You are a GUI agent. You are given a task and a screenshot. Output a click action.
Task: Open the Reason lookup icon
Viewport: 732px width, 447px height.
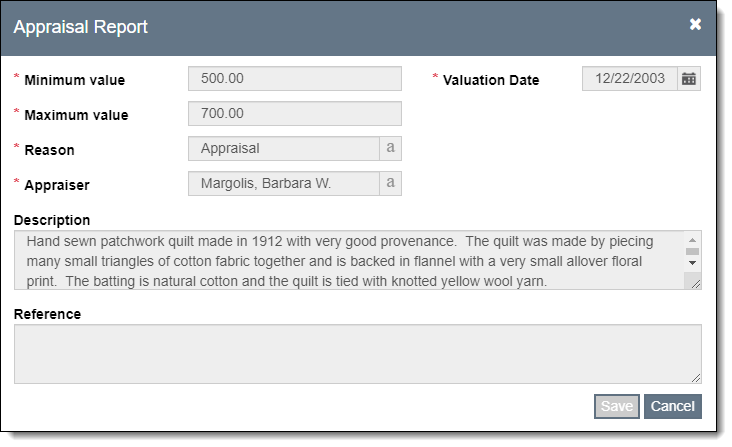(x=391, y=148)
